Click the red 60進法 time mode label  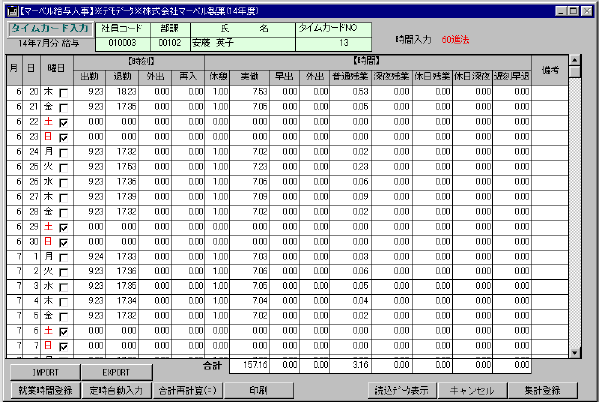[455, 39]
